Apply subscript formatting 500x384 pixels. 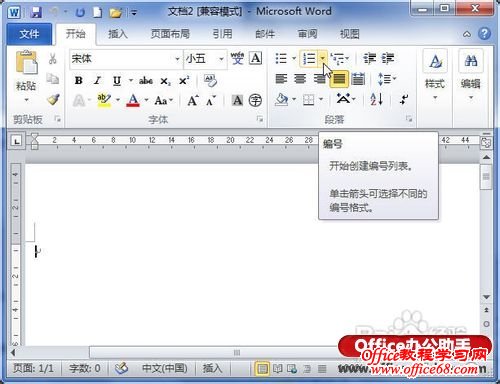click(165, 81)
